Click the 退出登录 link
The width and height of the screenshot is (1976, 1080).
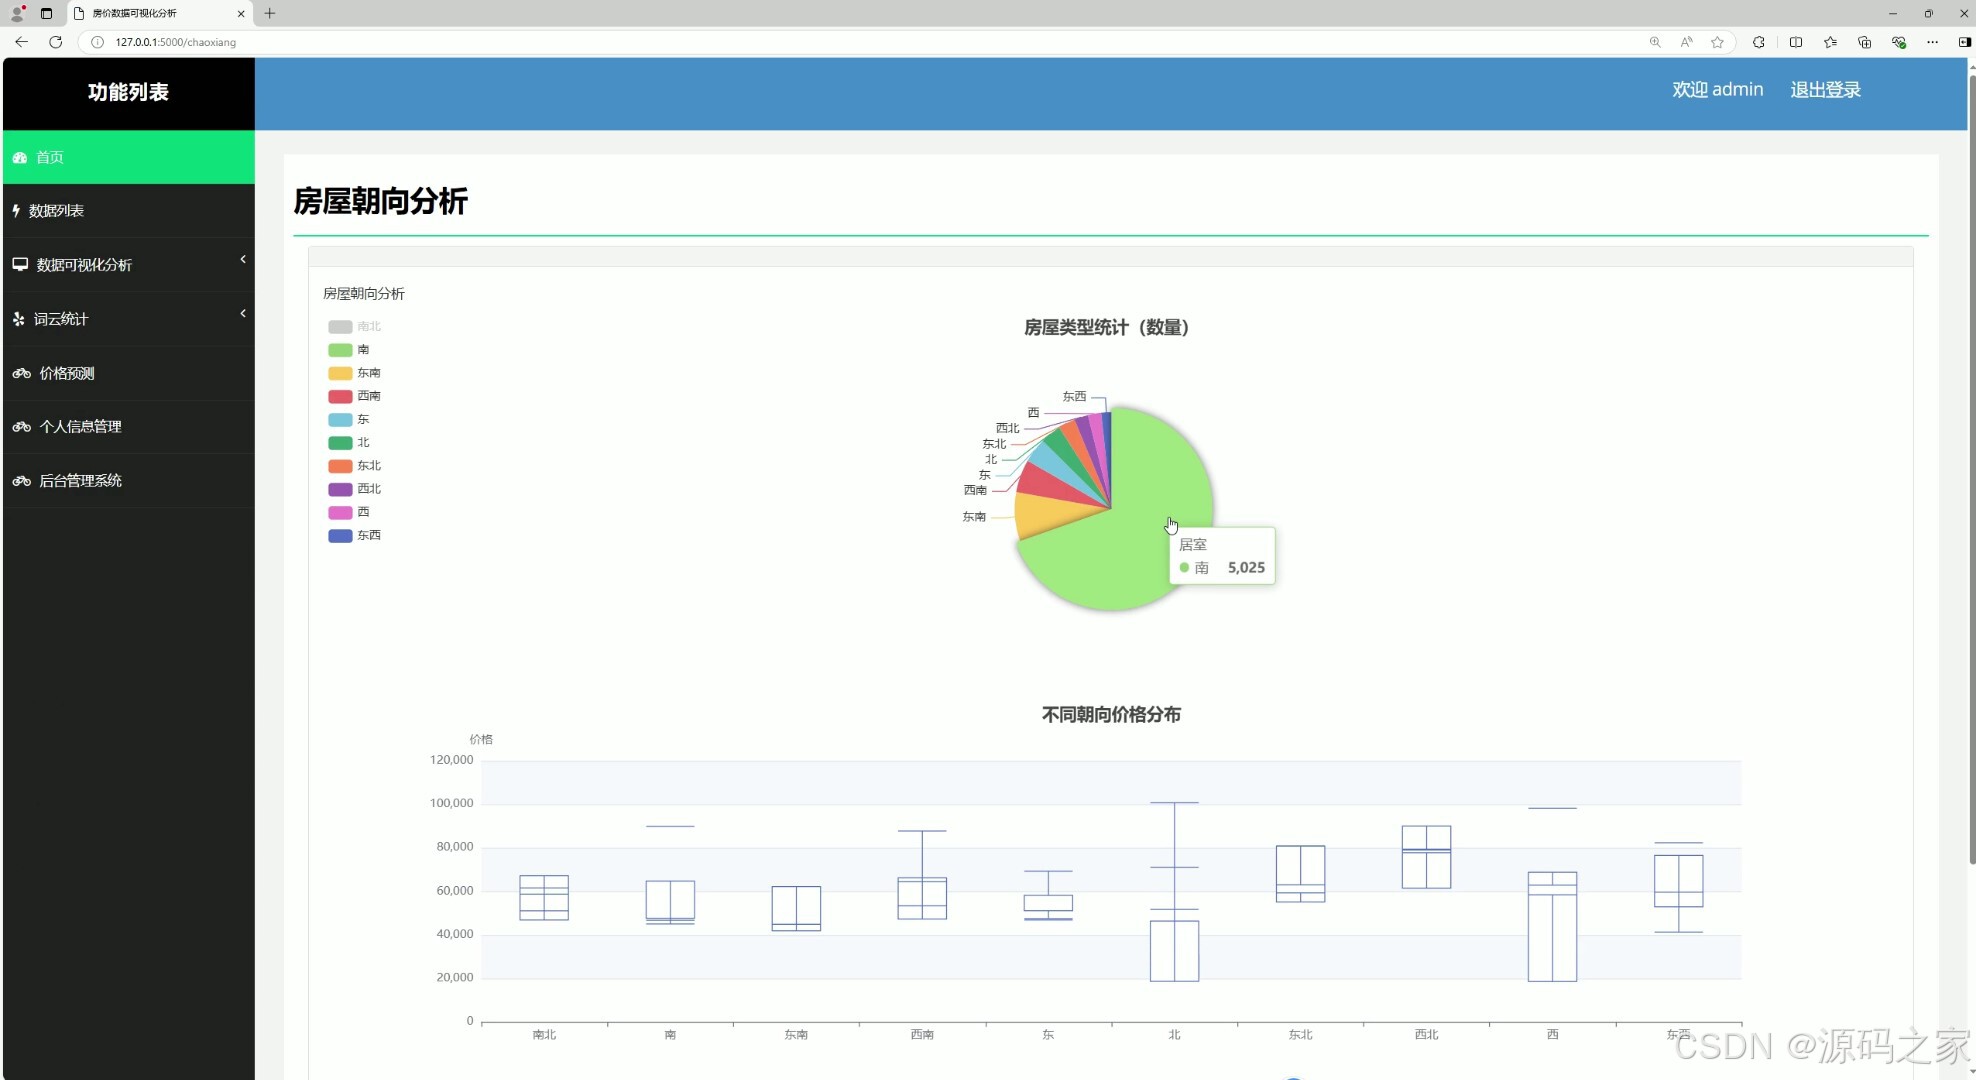click(1825, 90)
